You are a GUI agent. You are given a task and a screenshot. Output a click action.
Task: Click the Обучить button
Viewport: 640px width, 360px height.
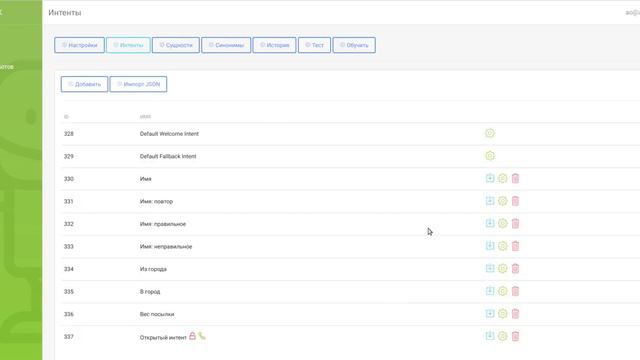[x=354, y=45]
